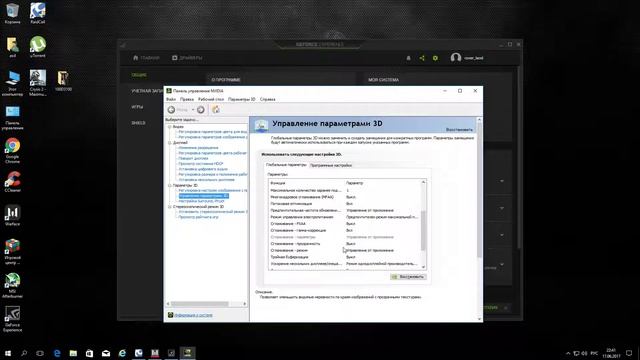Select Установка нескольких дисплеев task
This screenshot has width=640, height=360.
[207, 180]
